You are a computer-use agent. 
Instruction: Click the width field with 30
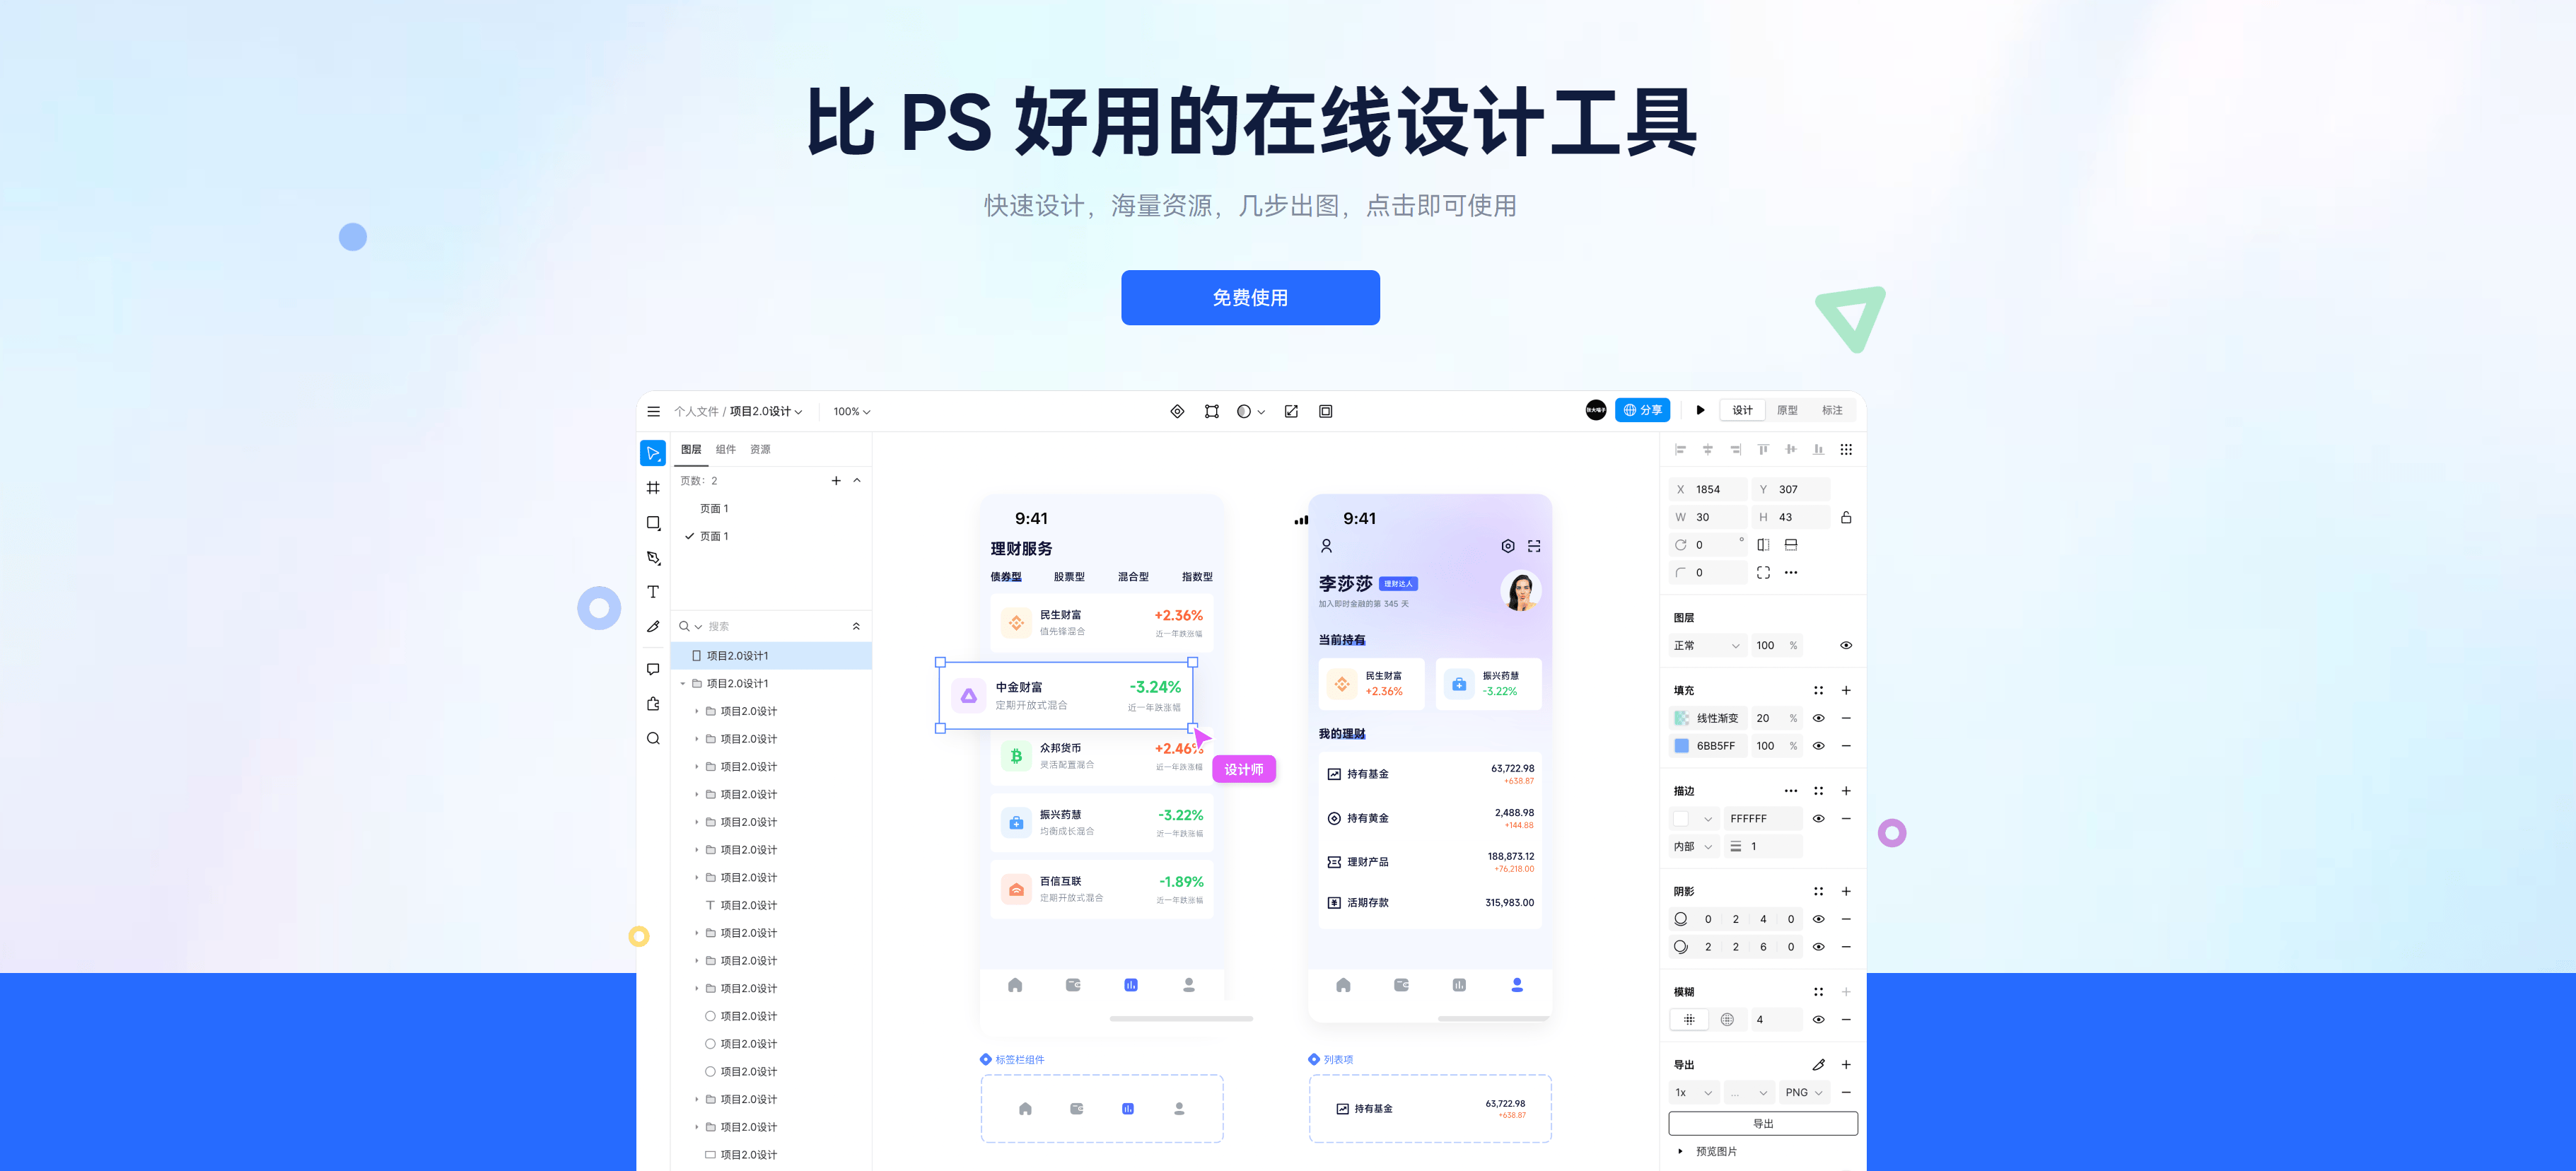pyautogui.click(x=1708, y=517)
